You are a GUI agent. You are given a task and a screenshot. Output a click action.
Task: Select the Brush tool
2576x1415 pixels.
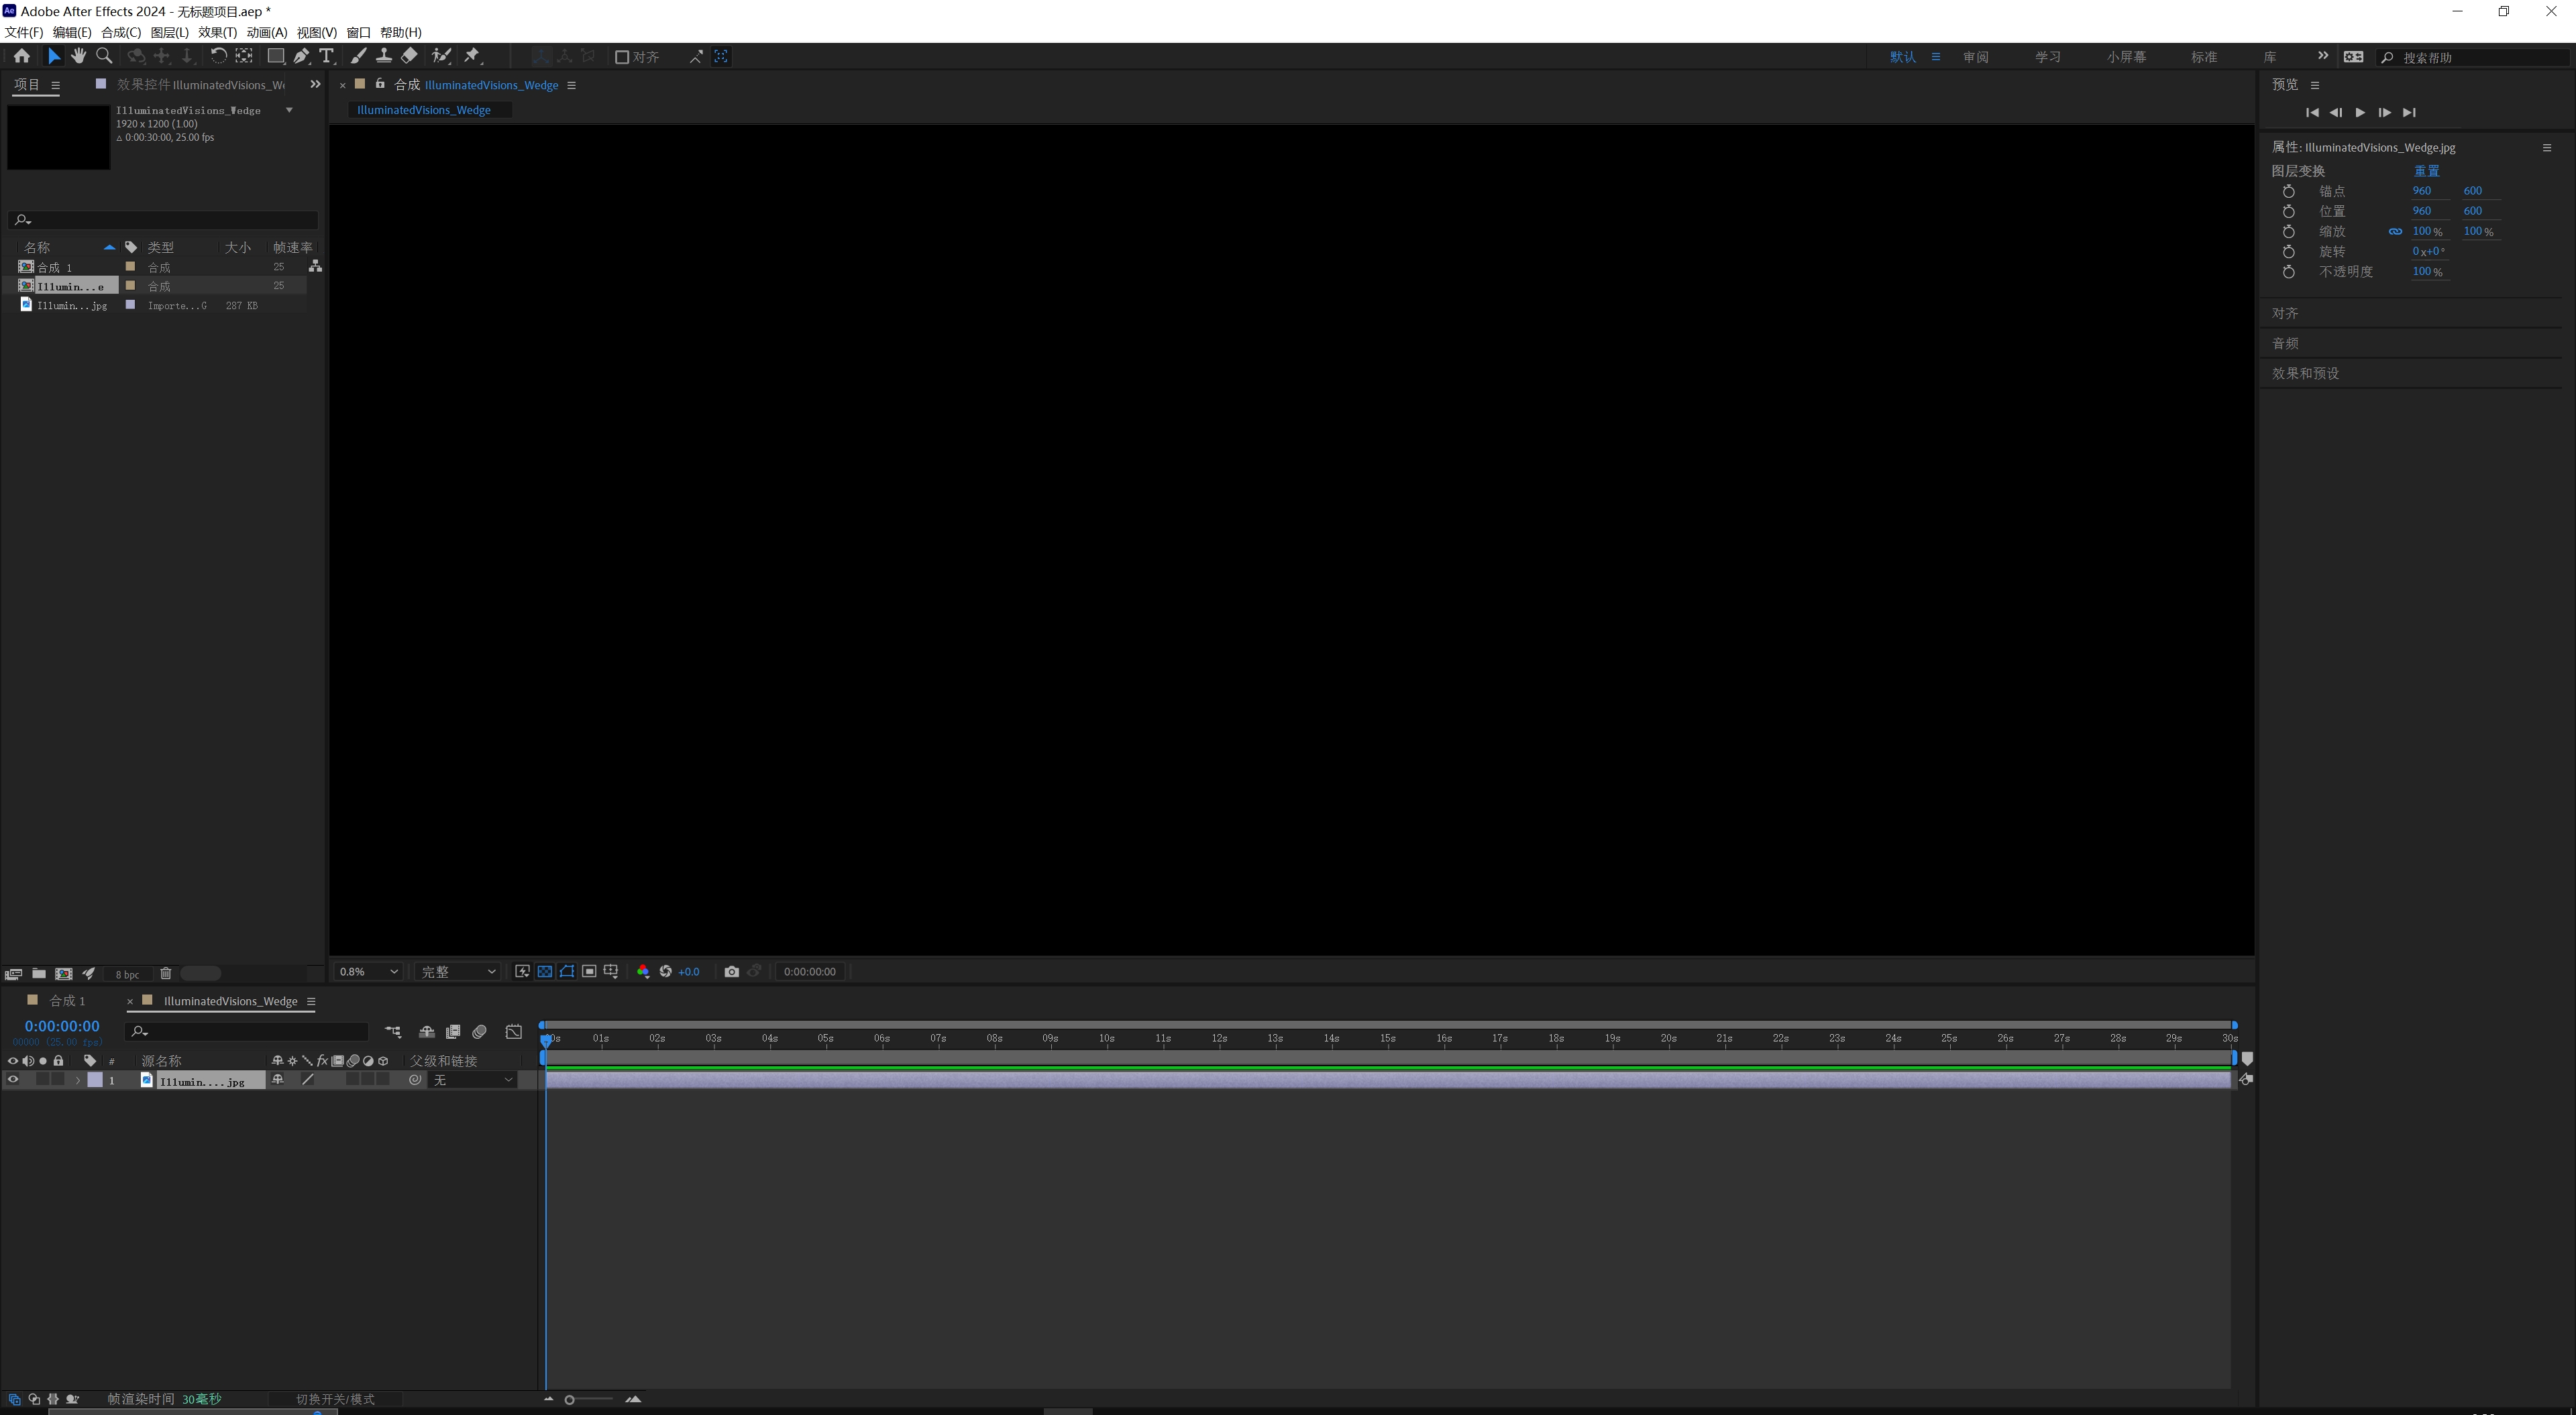[x=358, y=56]
